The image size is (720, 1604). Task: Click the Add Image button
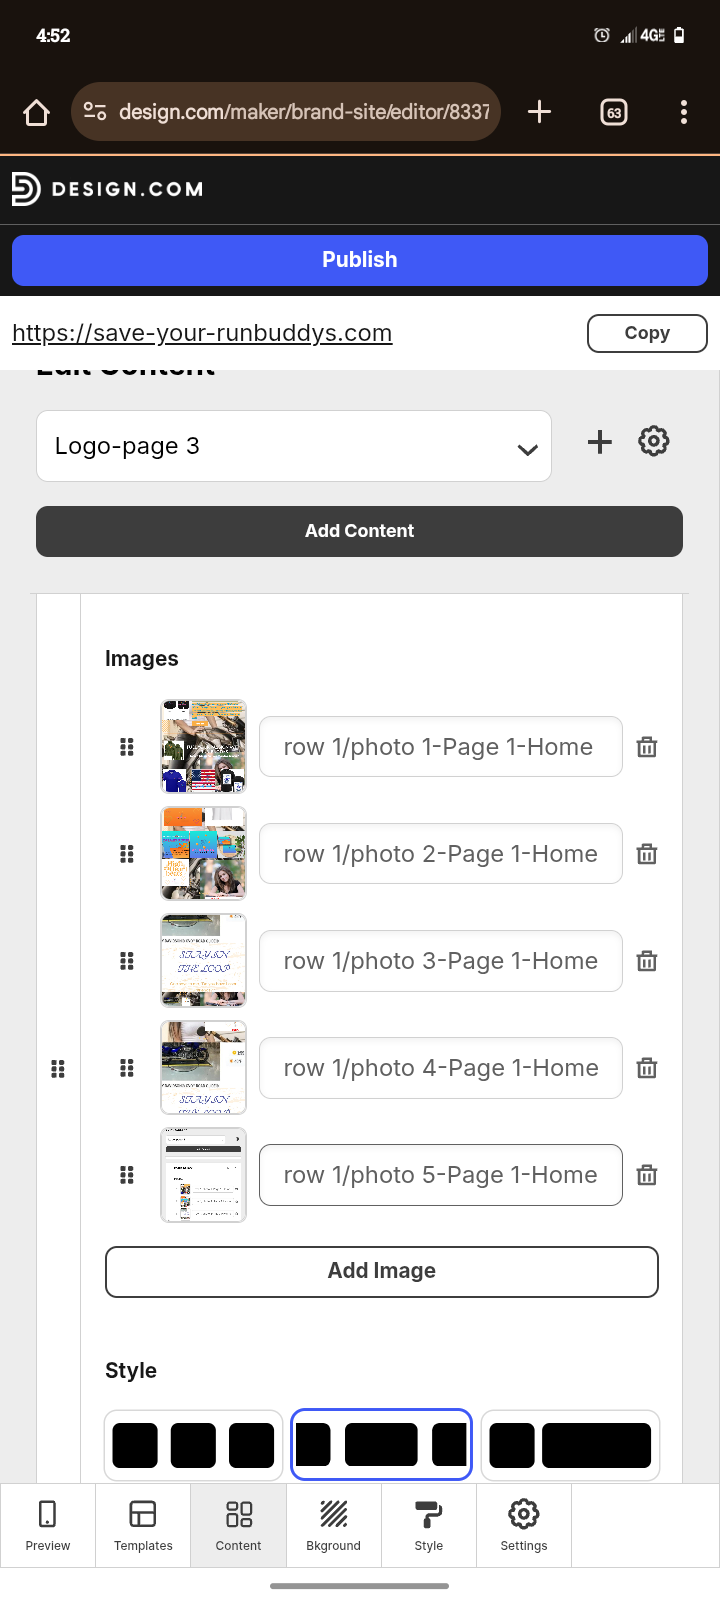click(x=382, y=1271)
